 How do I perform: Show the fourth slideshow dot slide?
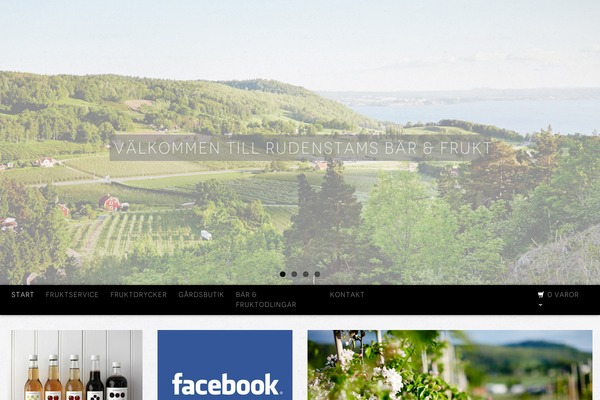click(x=317, y=274)
